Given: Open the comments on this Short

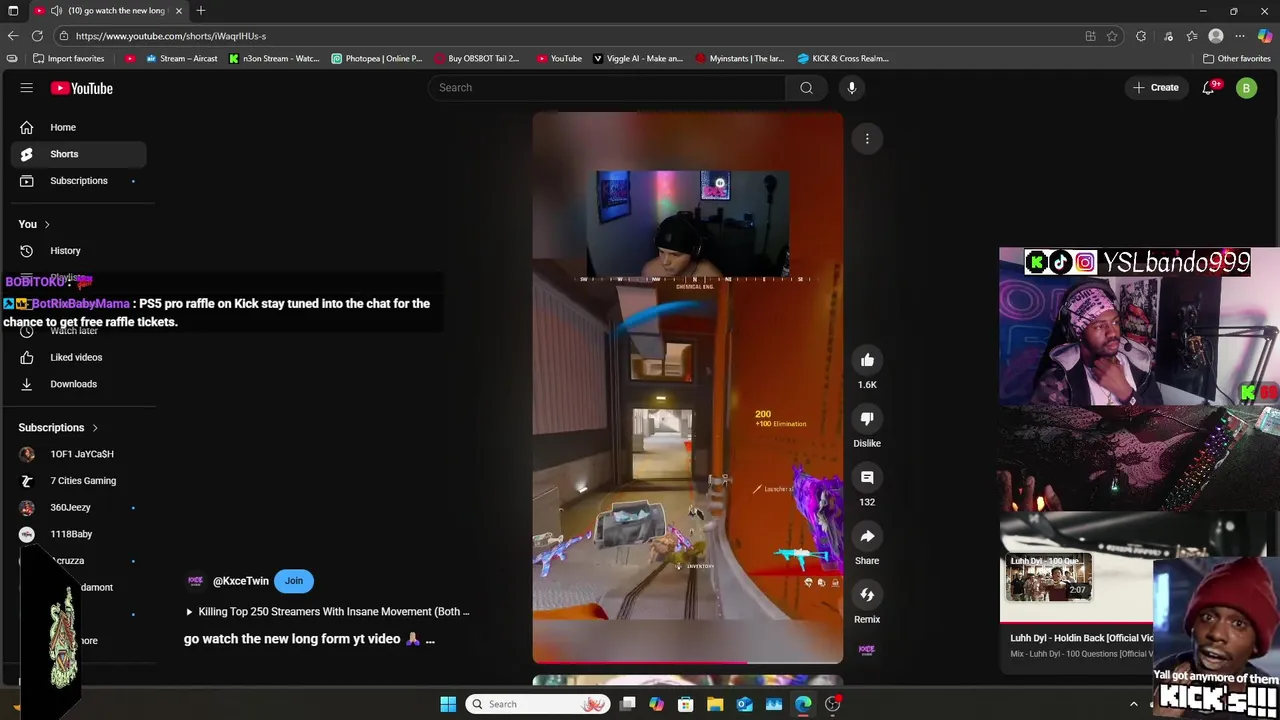Looking at the screenshot, I should click(867, 478).
